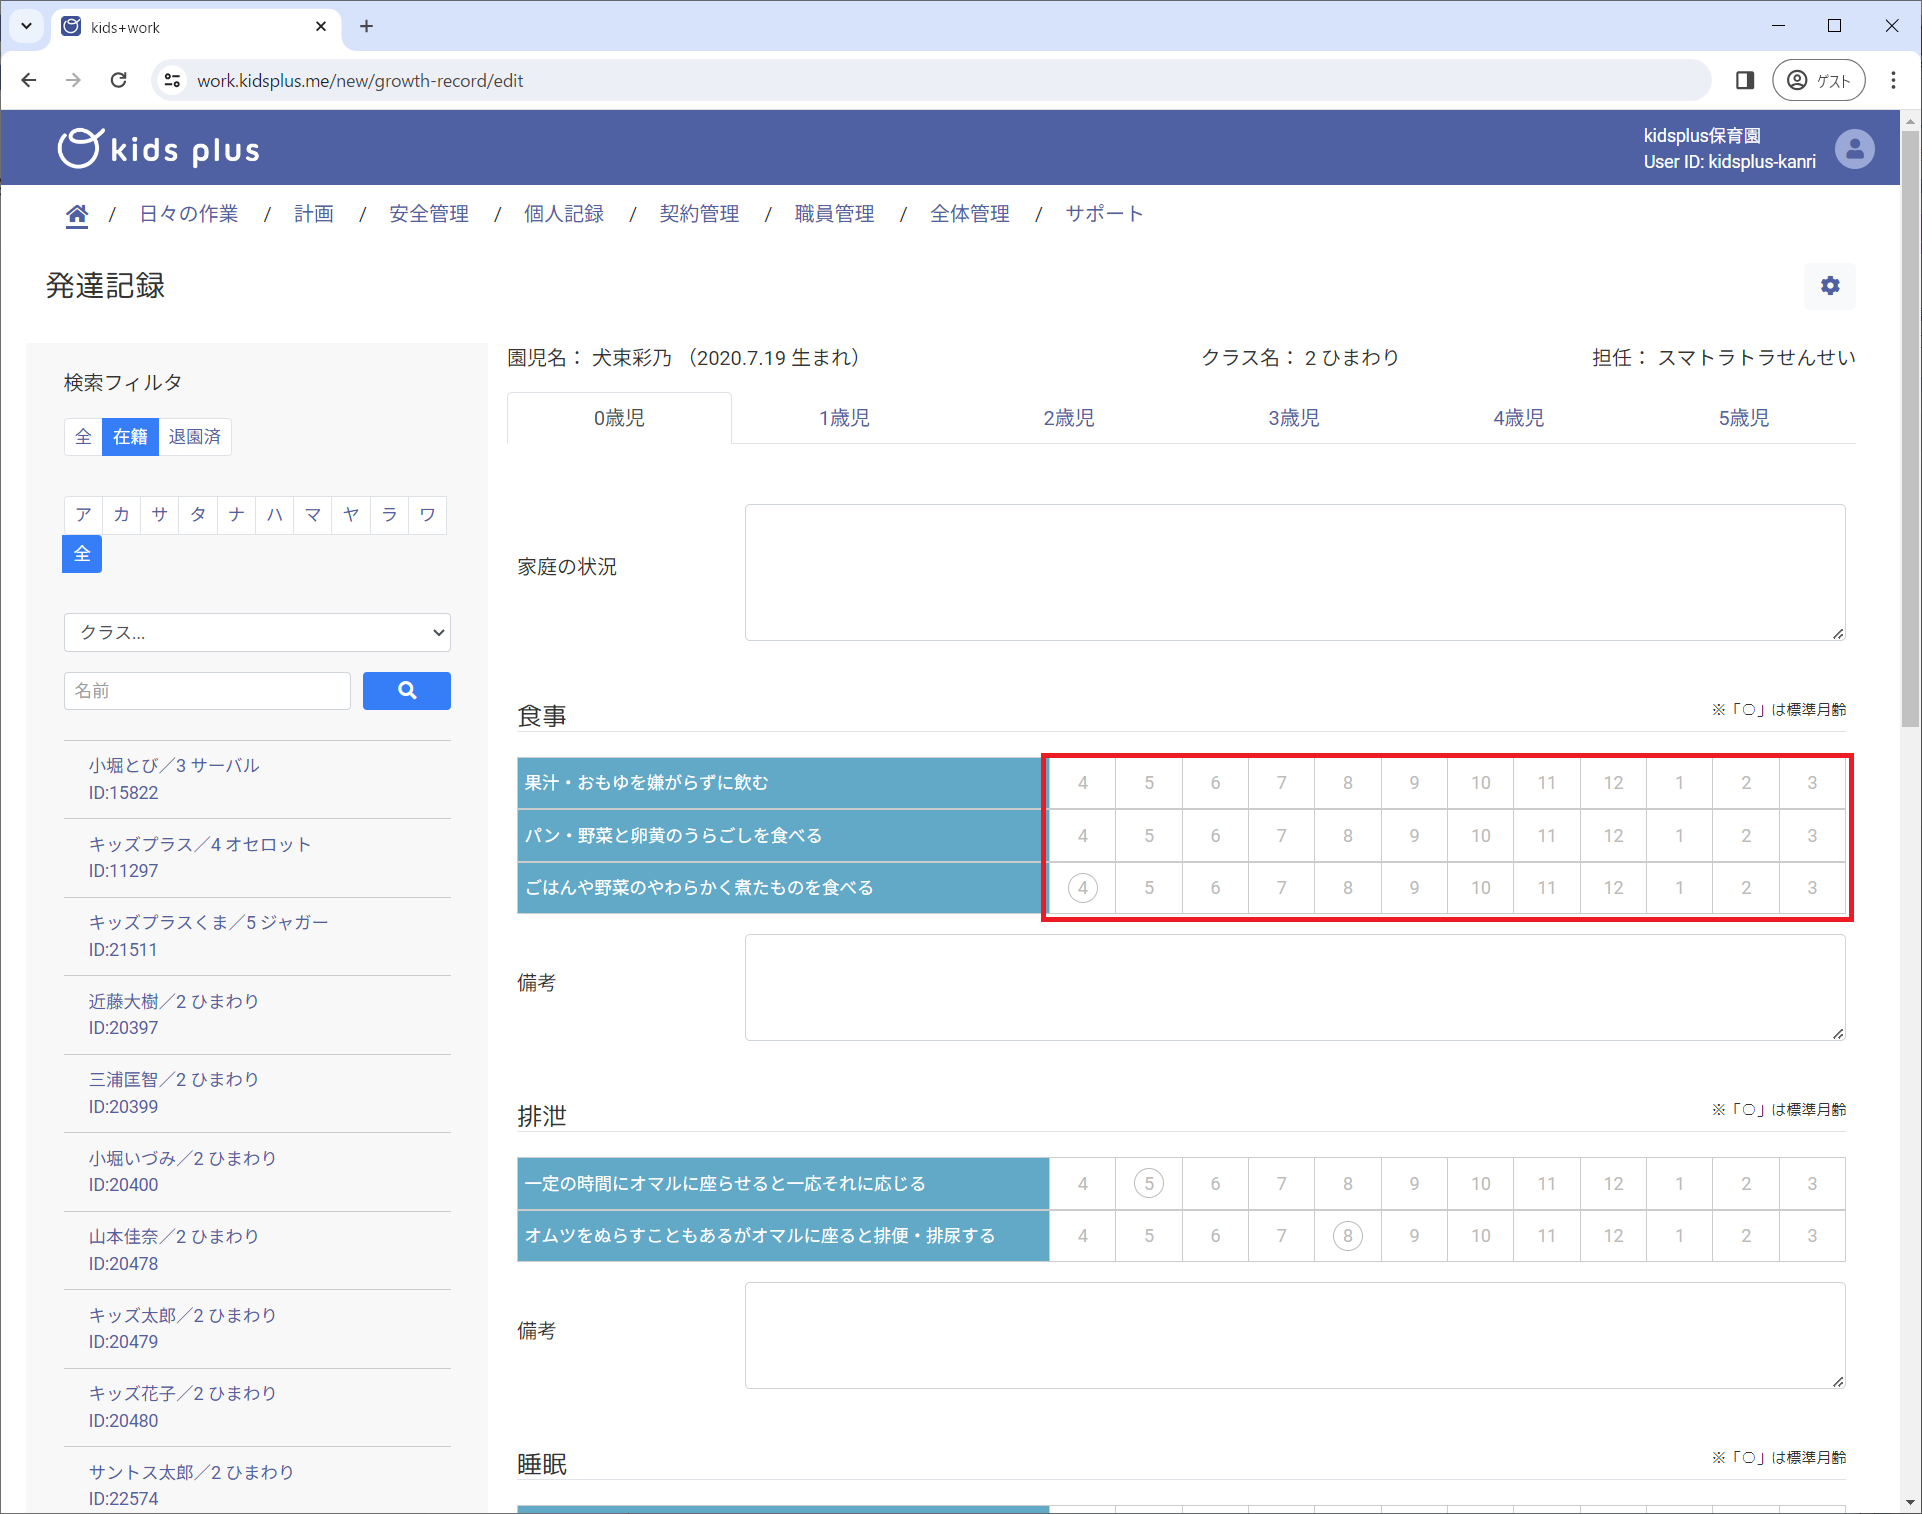
Task: Click the browser address bar URL
Action: (x=360, y=80)
